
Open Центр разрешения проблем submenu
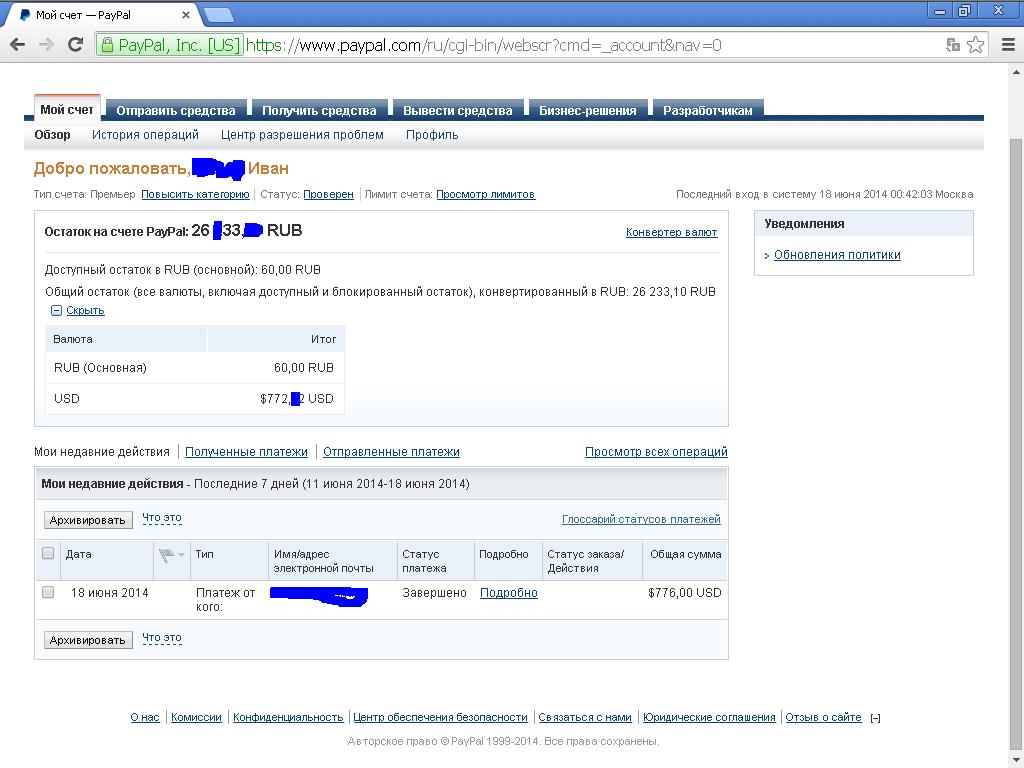click(x=302, y=135)
